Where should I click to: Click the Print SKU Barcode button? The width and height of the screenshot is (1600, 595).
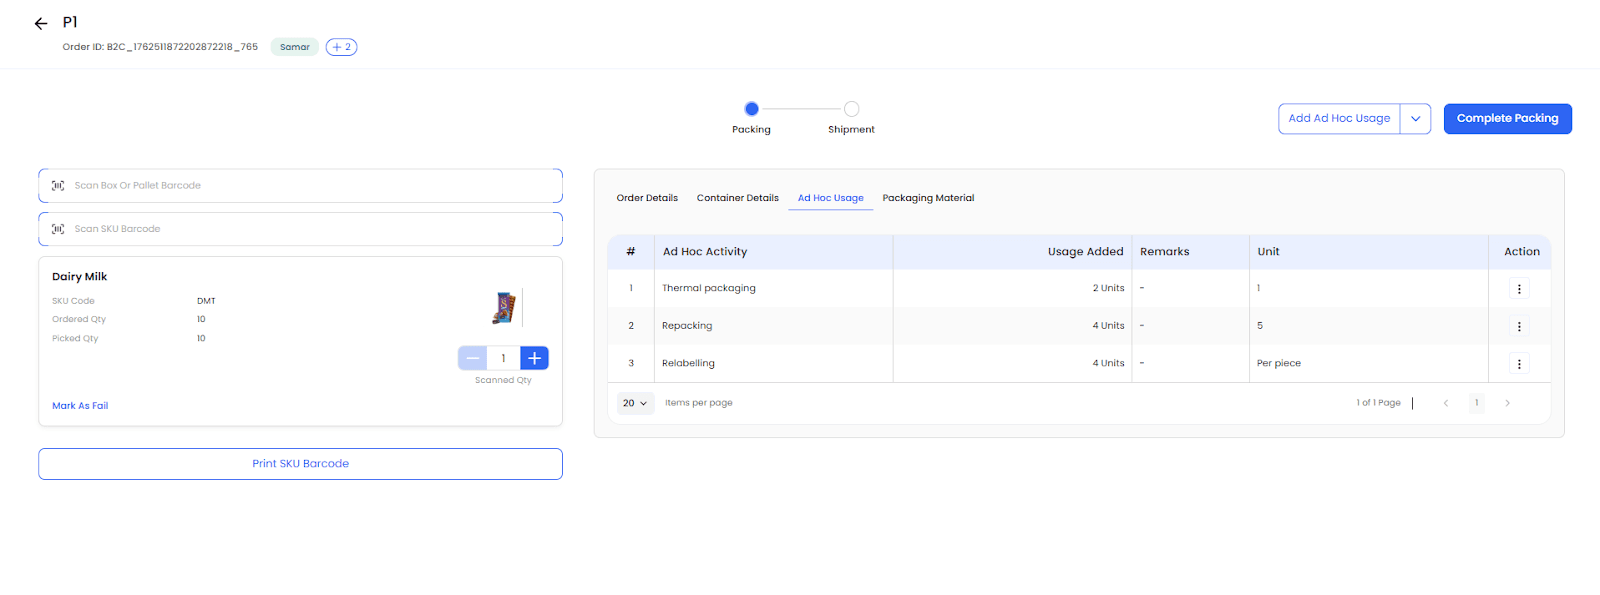click(300, 464)
